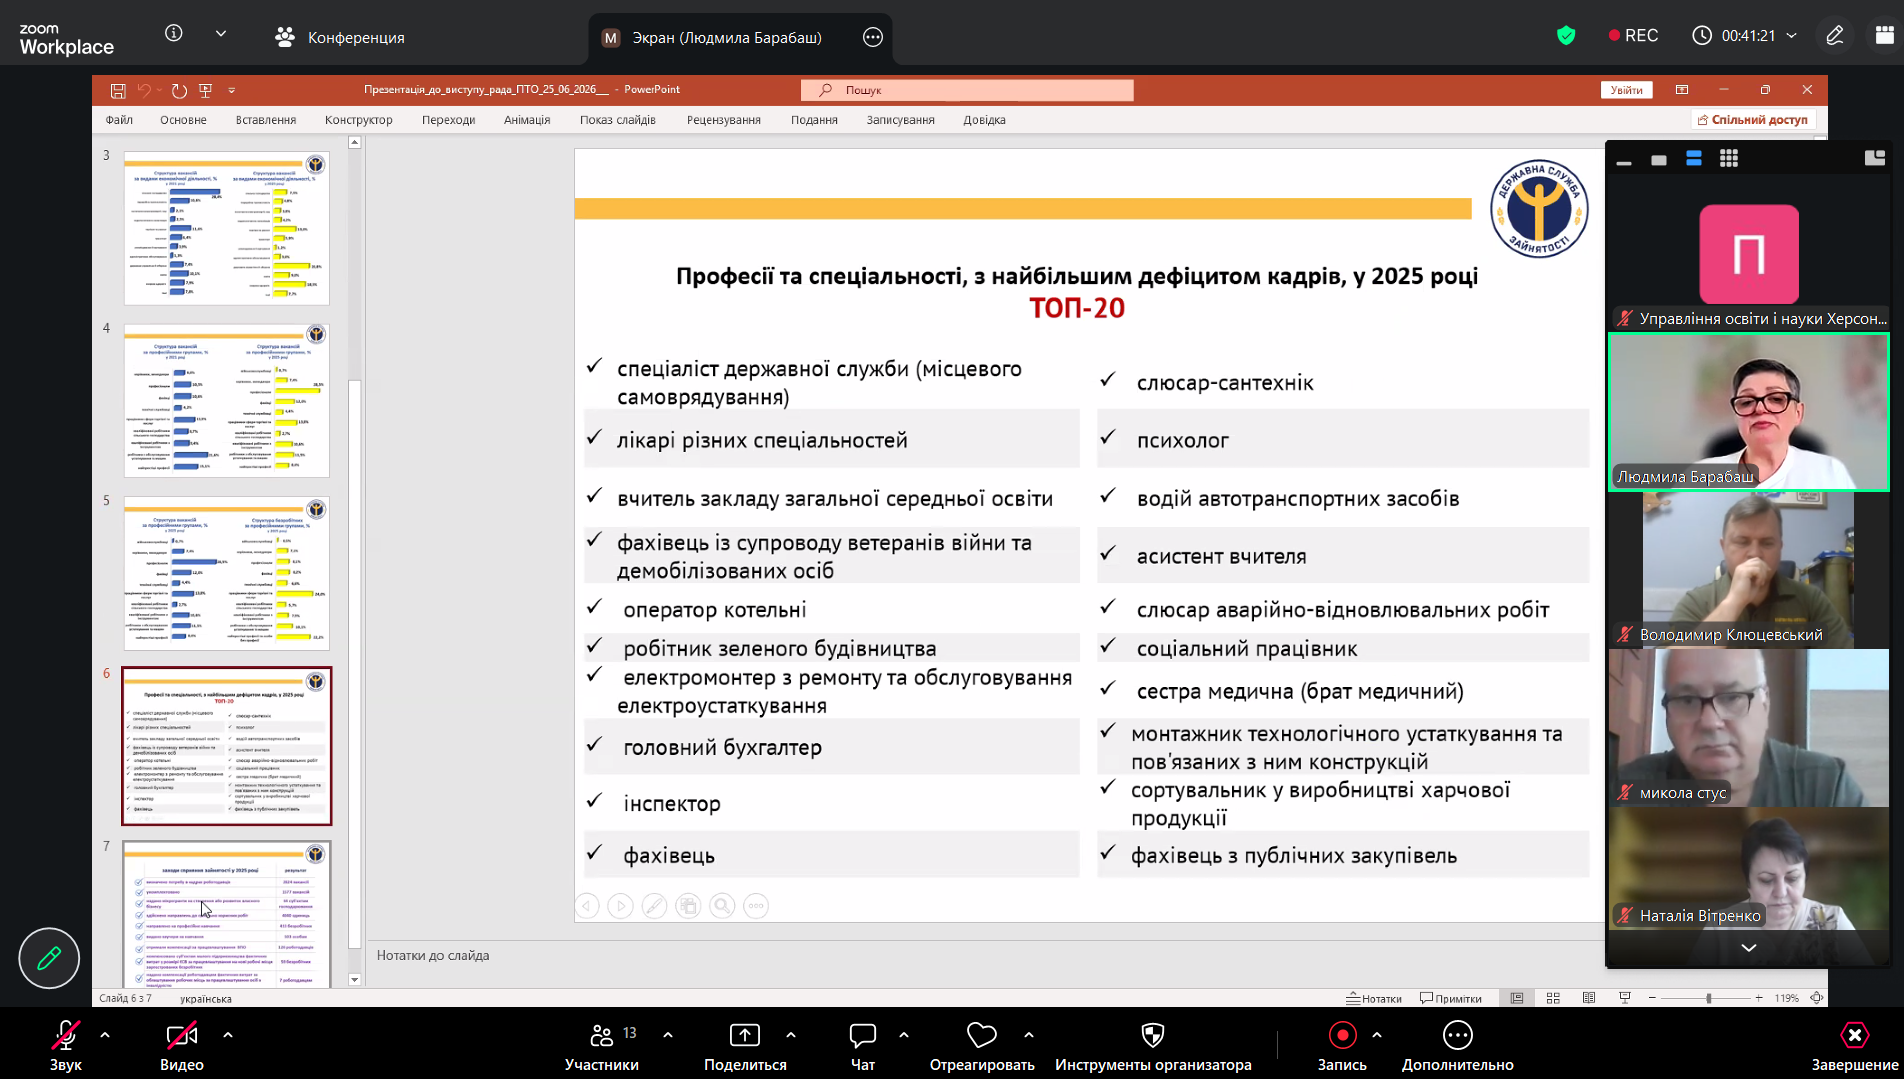This screenshot has width=1904, height=1079.
Task: Open the view layout icon at top right
Action: pos(1884,36)
